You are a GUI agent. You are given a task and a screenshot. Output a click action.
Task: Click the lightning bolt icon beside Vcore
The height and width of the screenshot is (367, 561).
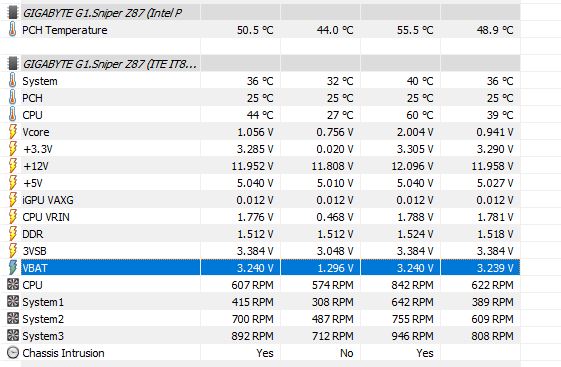(13, 132)
